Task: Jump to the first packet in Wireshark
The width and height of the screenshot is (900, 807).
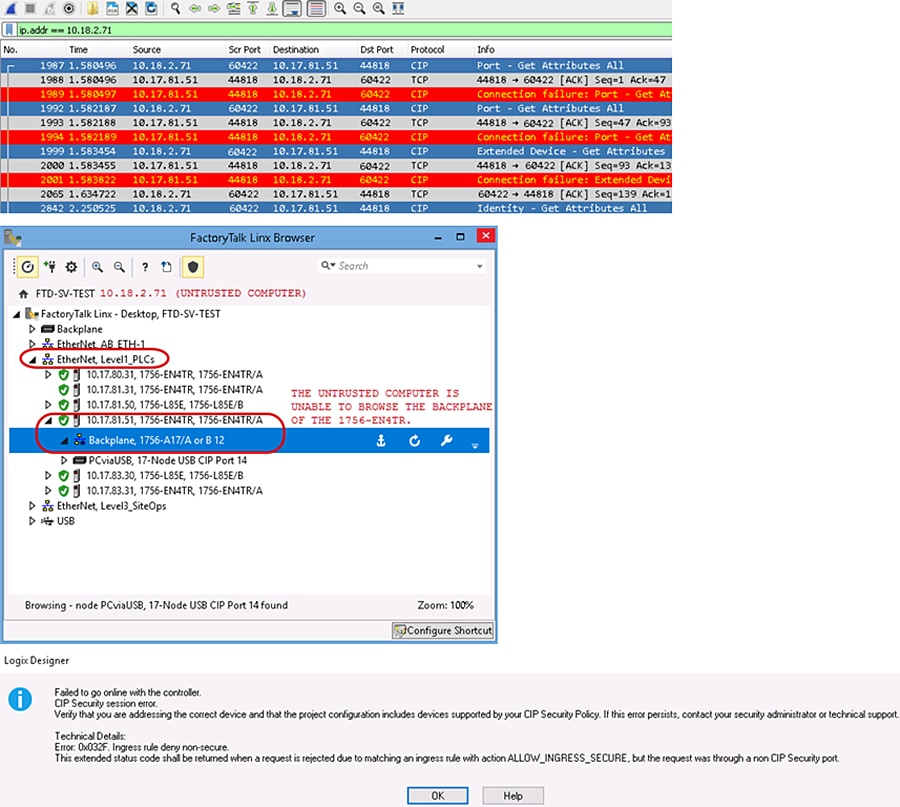Action: pyautogui.click(x=253, y=8)
